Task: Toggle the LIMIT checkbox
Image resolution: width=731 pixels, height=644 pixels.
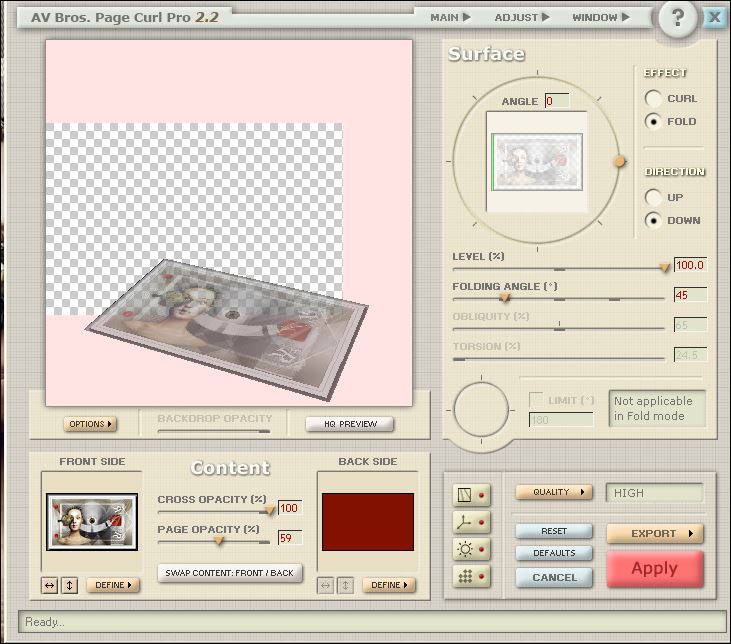Action: (536, 400)
